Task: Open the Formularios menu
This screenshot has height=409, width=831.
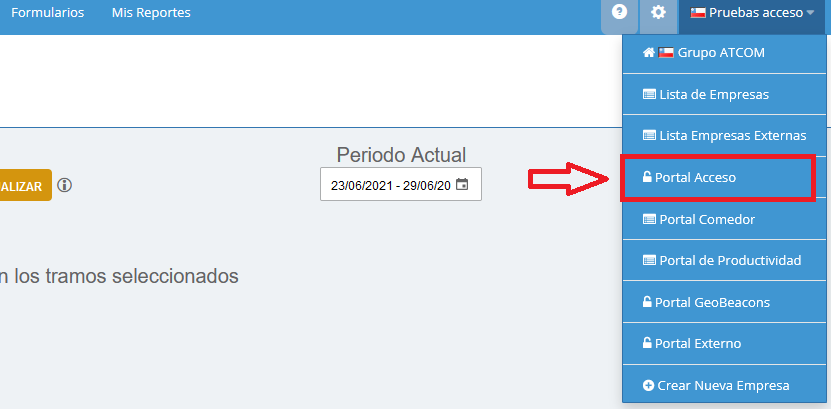Action: pyautogui.click(x=48, y=13)
